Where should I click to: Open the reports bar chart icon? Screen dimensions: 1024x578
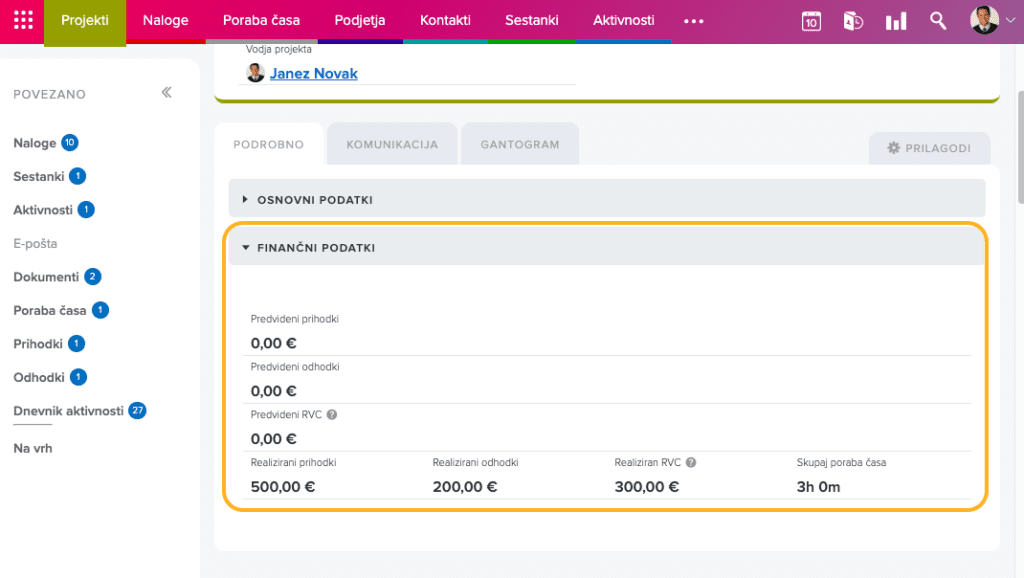pos(896,21)
